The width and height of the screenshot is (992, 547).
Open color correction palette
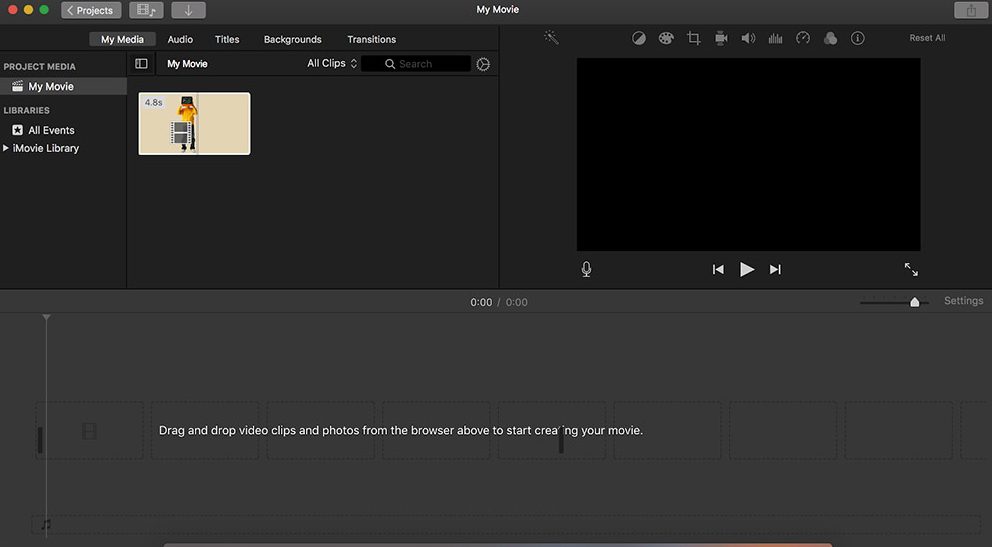(x=666, y=39)
